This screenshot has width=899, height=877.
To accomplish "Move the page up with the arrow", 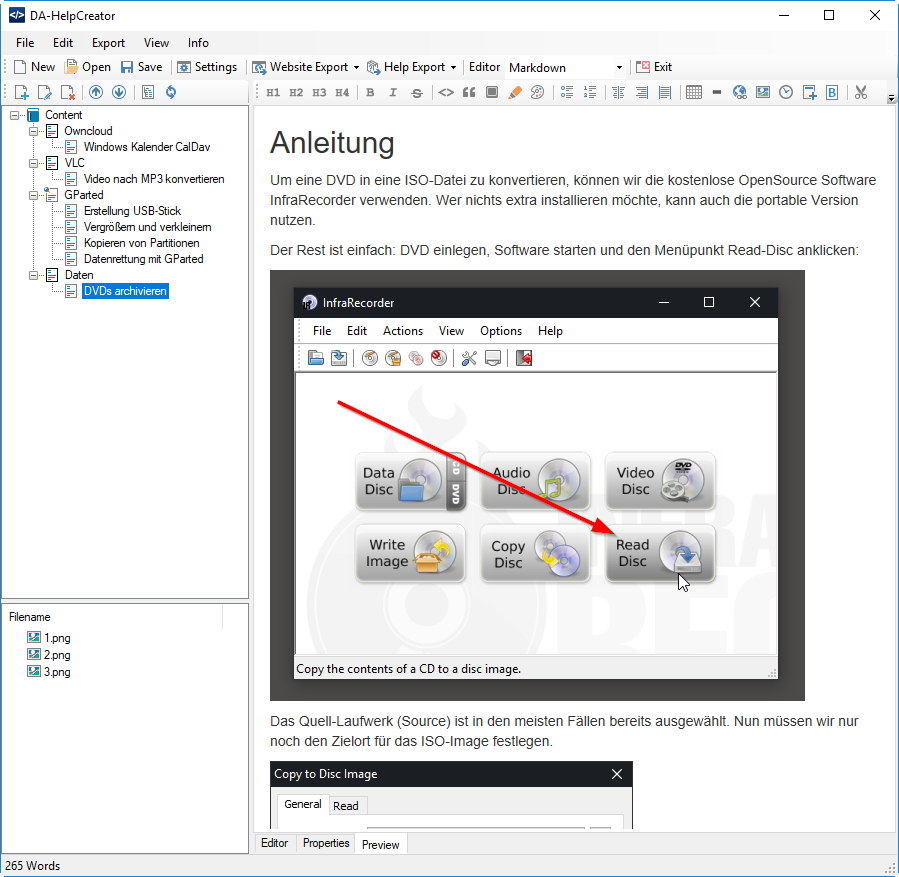I will [96, 92].
